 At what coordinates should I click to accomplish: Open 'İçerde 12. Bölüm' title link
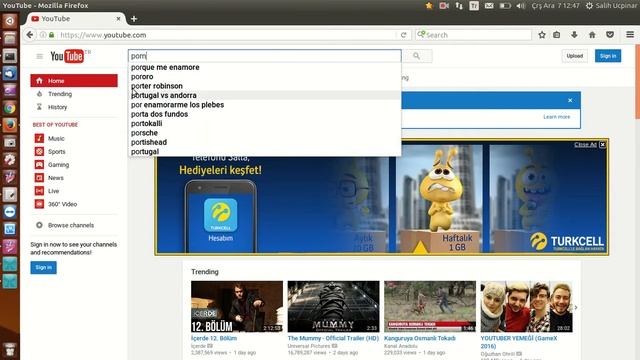(214, 338)
